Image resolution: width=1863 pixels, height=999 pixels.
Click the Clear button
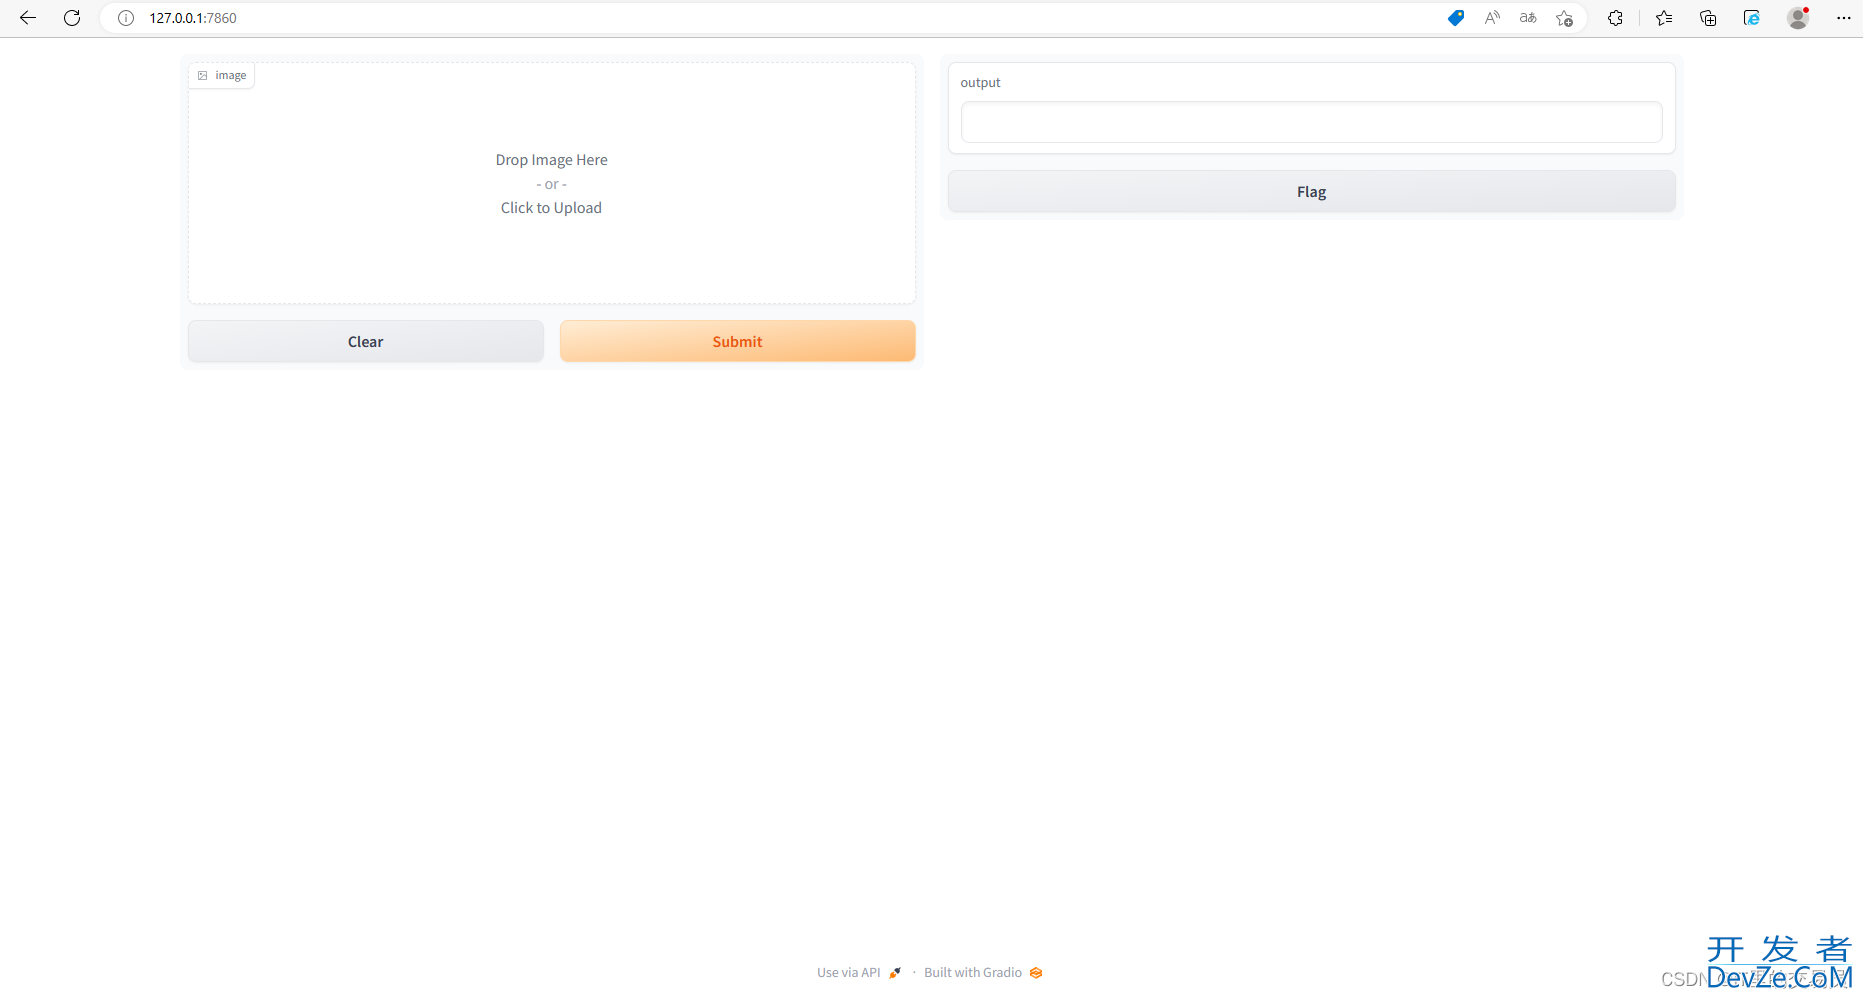366,342
